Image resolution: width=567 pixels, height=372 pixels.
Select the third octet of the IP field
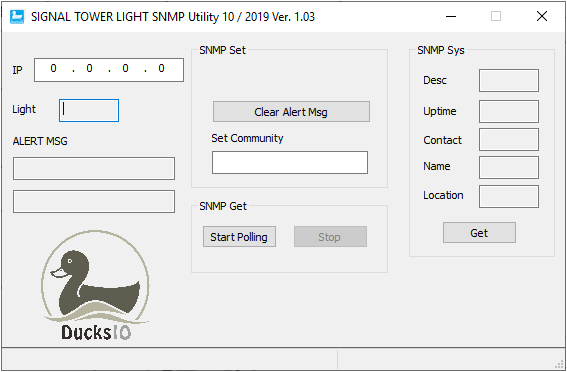pos(125,68)
